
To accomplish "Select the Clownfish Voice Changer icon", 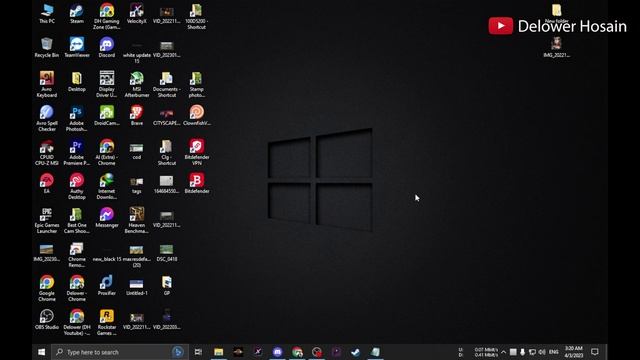I will [197, 116].
